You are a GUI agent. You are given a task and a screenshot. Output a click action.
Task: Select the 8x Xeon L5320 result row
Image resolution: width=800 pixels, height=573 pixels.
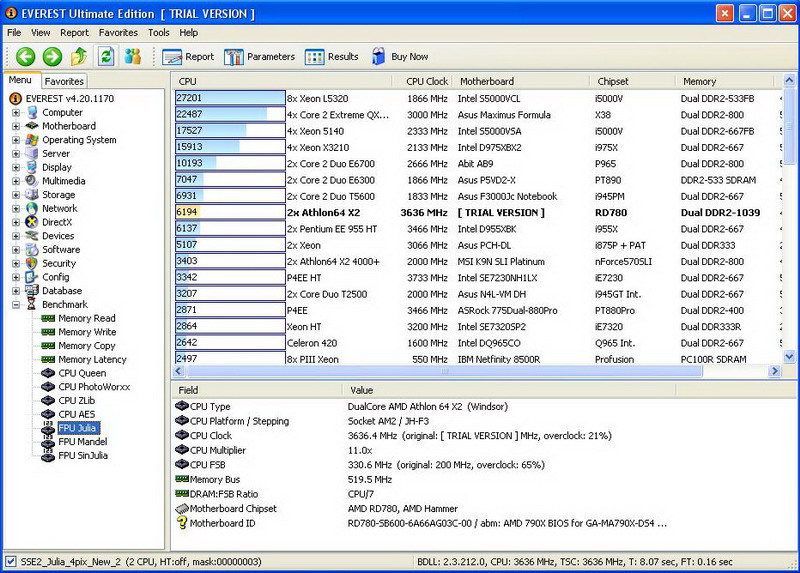pos(478,98)
